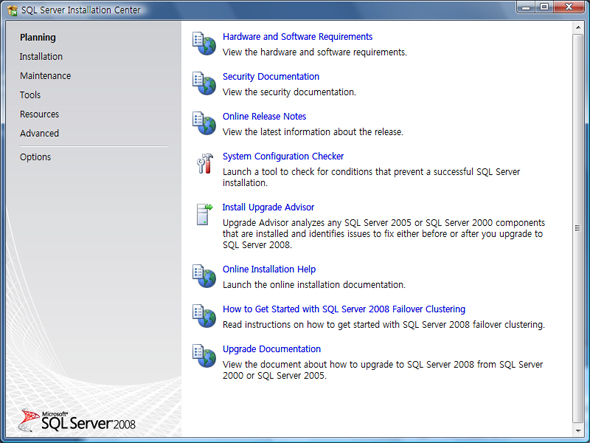The image size is (590, 443).
Task: Click the SQL Server Installation Center title icon
Action: pyautogui.click(x=12, y=10)
